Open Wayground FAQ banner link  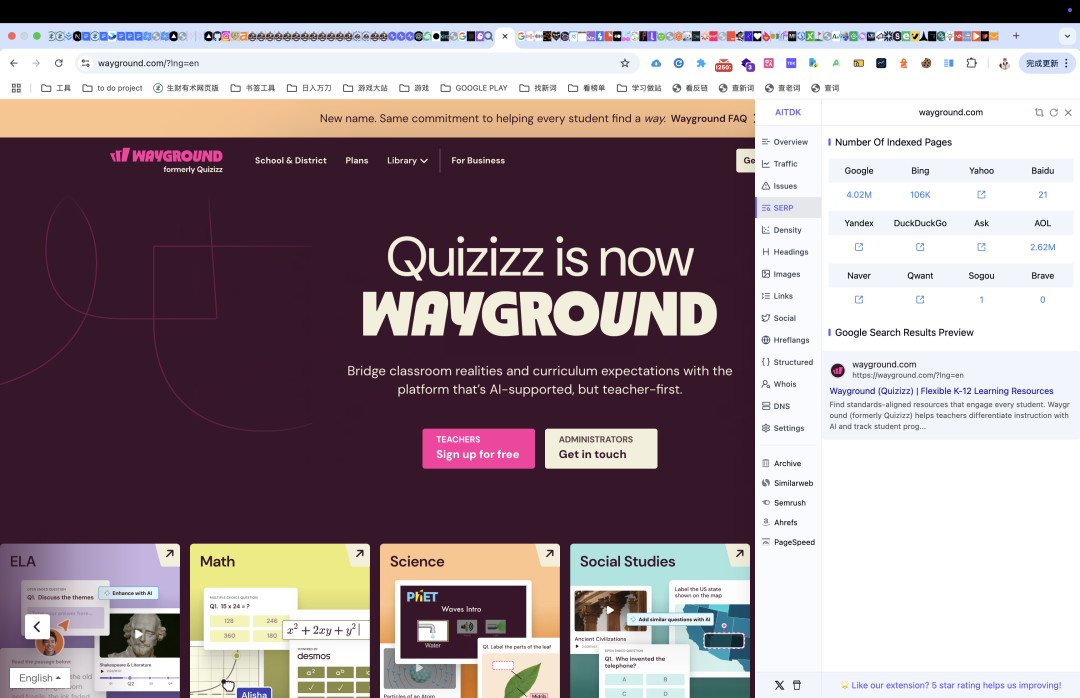coord(709,119)
